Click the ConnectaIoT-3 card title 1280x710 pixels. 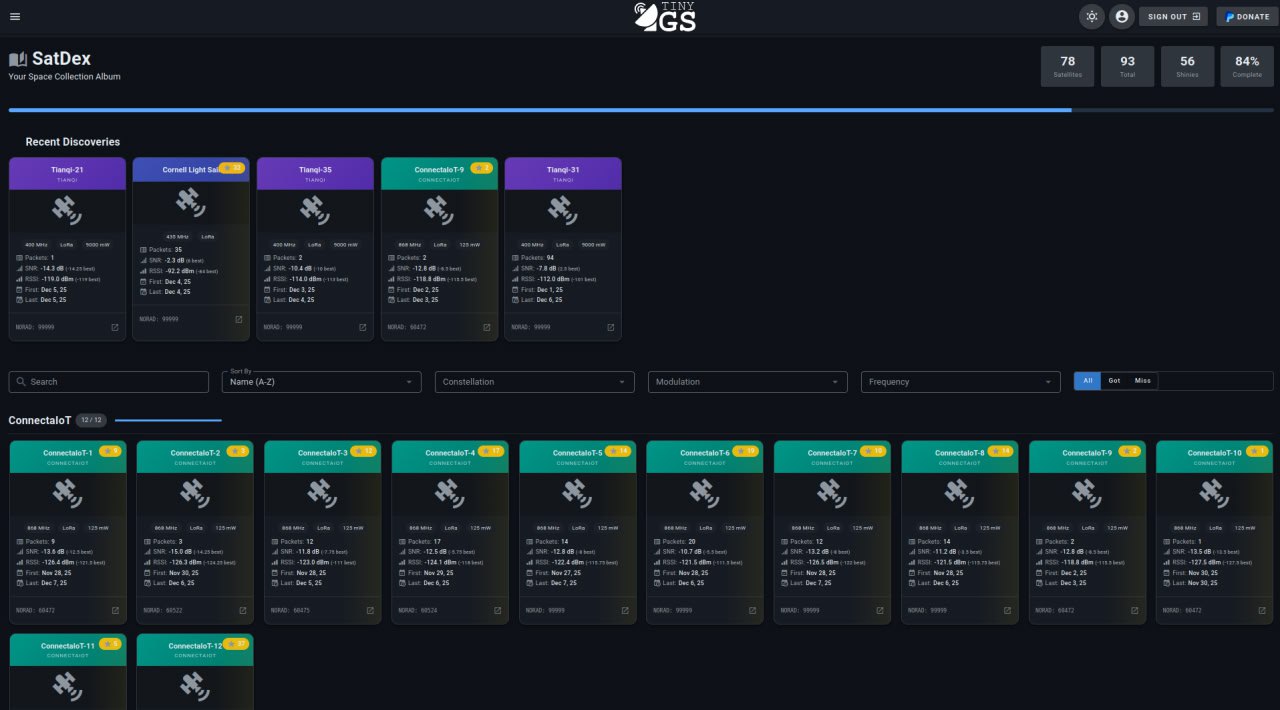click(323, 453)
